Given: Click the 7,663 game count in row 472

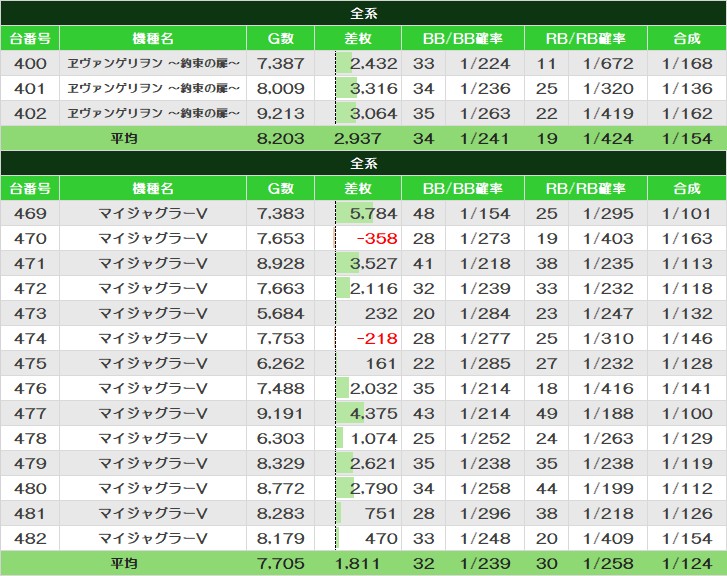Looking at the screenshot, I should click(281, 289).
